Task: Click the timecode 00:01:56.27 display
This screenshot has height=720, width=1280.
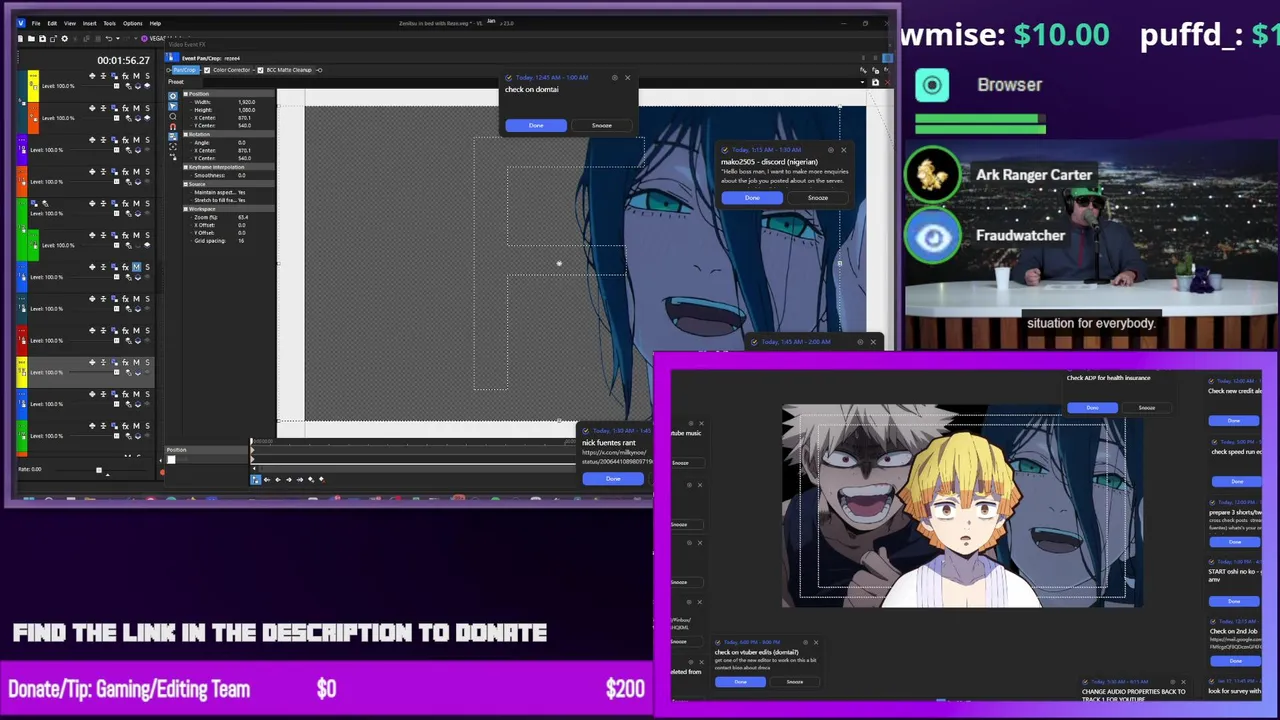Action: (x=124, y=60)
